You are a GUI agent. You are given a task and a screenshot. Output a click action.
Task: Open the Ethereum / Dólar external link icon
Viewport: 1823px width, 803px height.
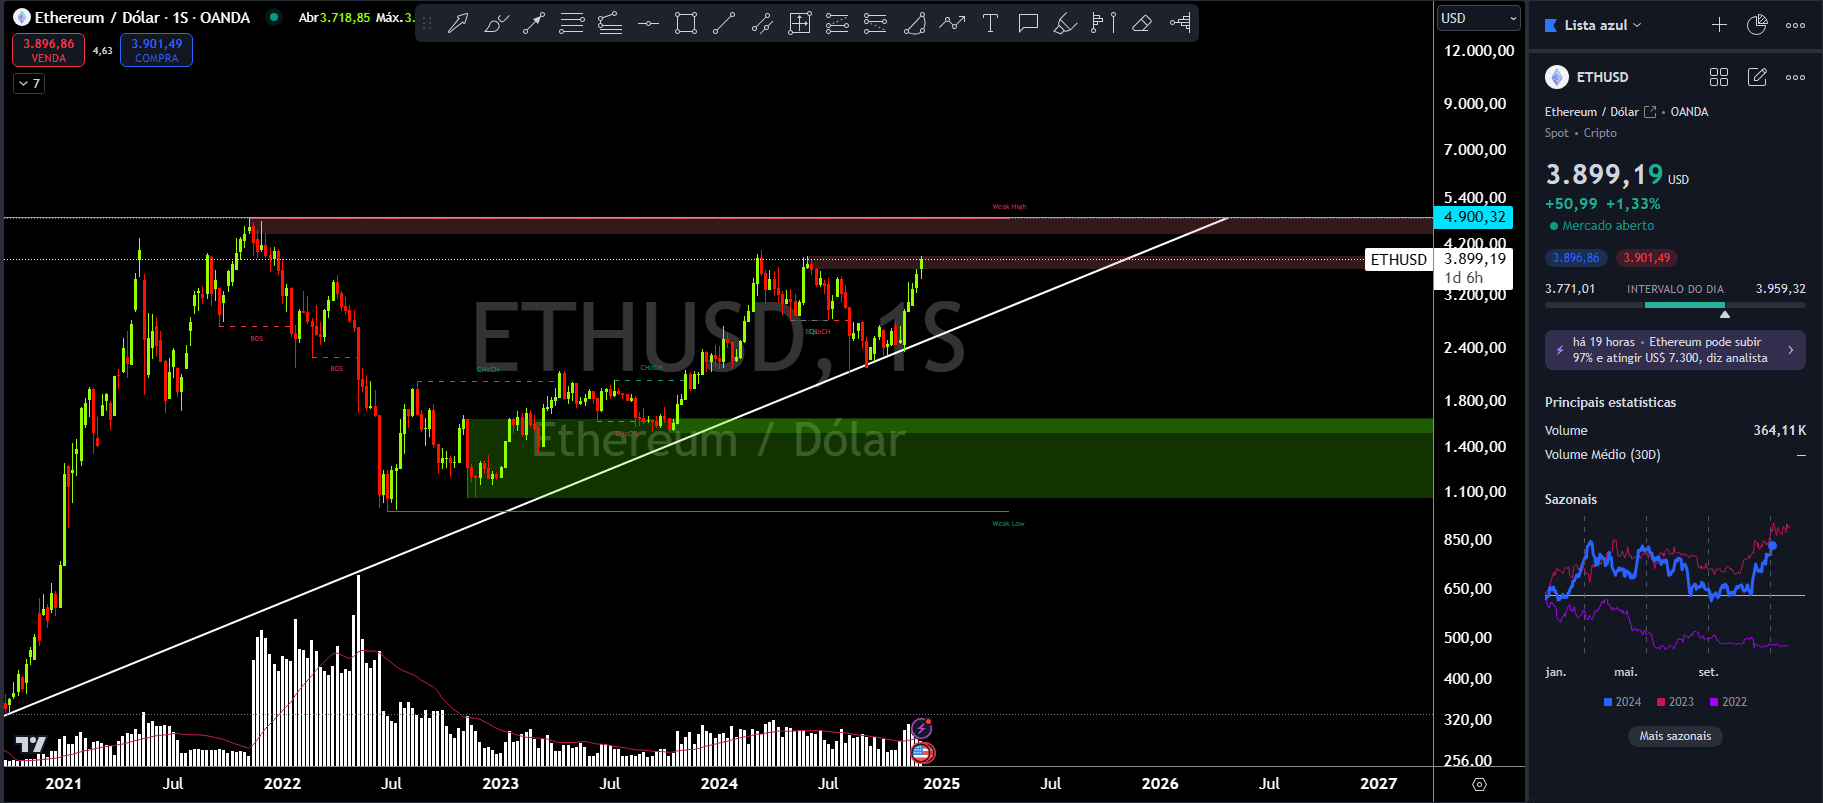coord(1650,112)
